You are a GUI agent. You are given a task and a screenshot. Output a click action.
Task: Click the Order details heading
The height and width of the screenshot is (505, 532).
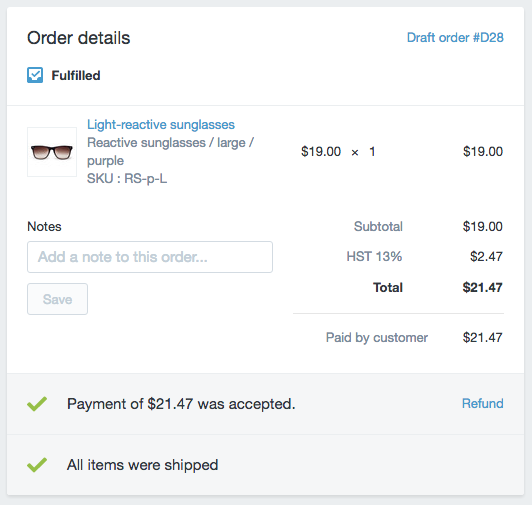79,38
